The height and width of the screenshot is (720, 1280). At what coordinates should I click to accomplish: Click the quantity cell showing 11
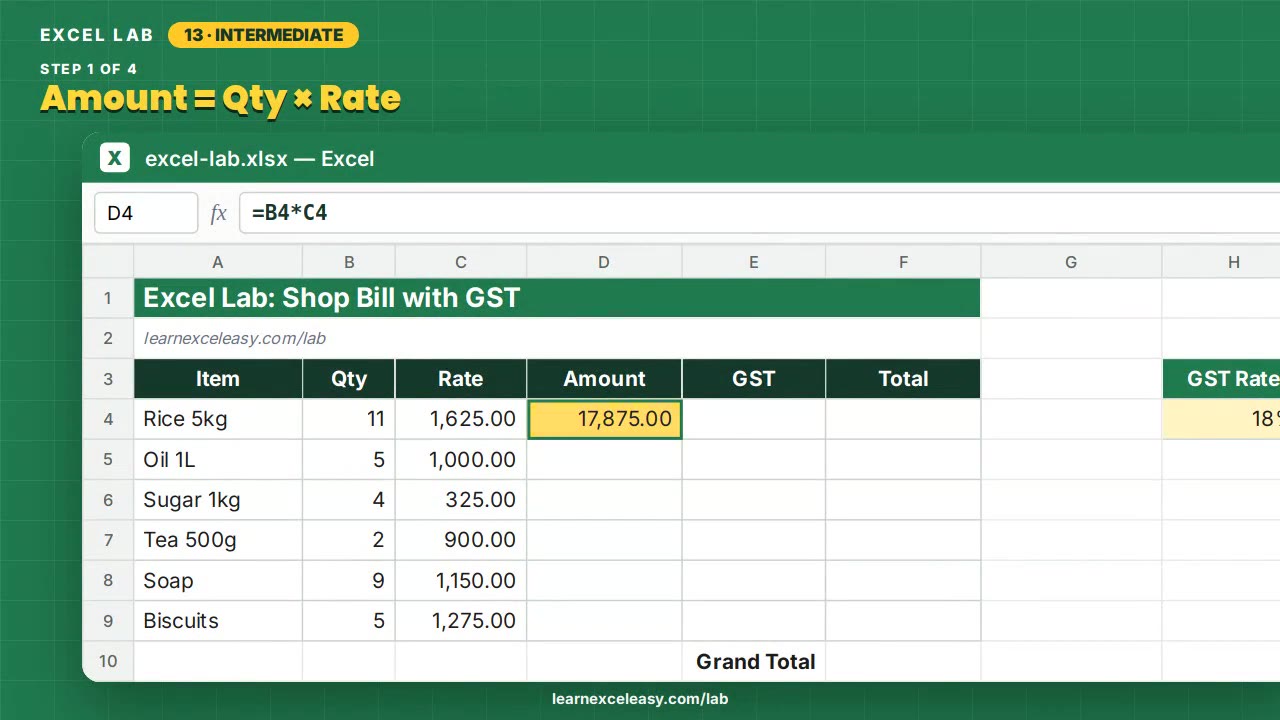click(349, 419)
